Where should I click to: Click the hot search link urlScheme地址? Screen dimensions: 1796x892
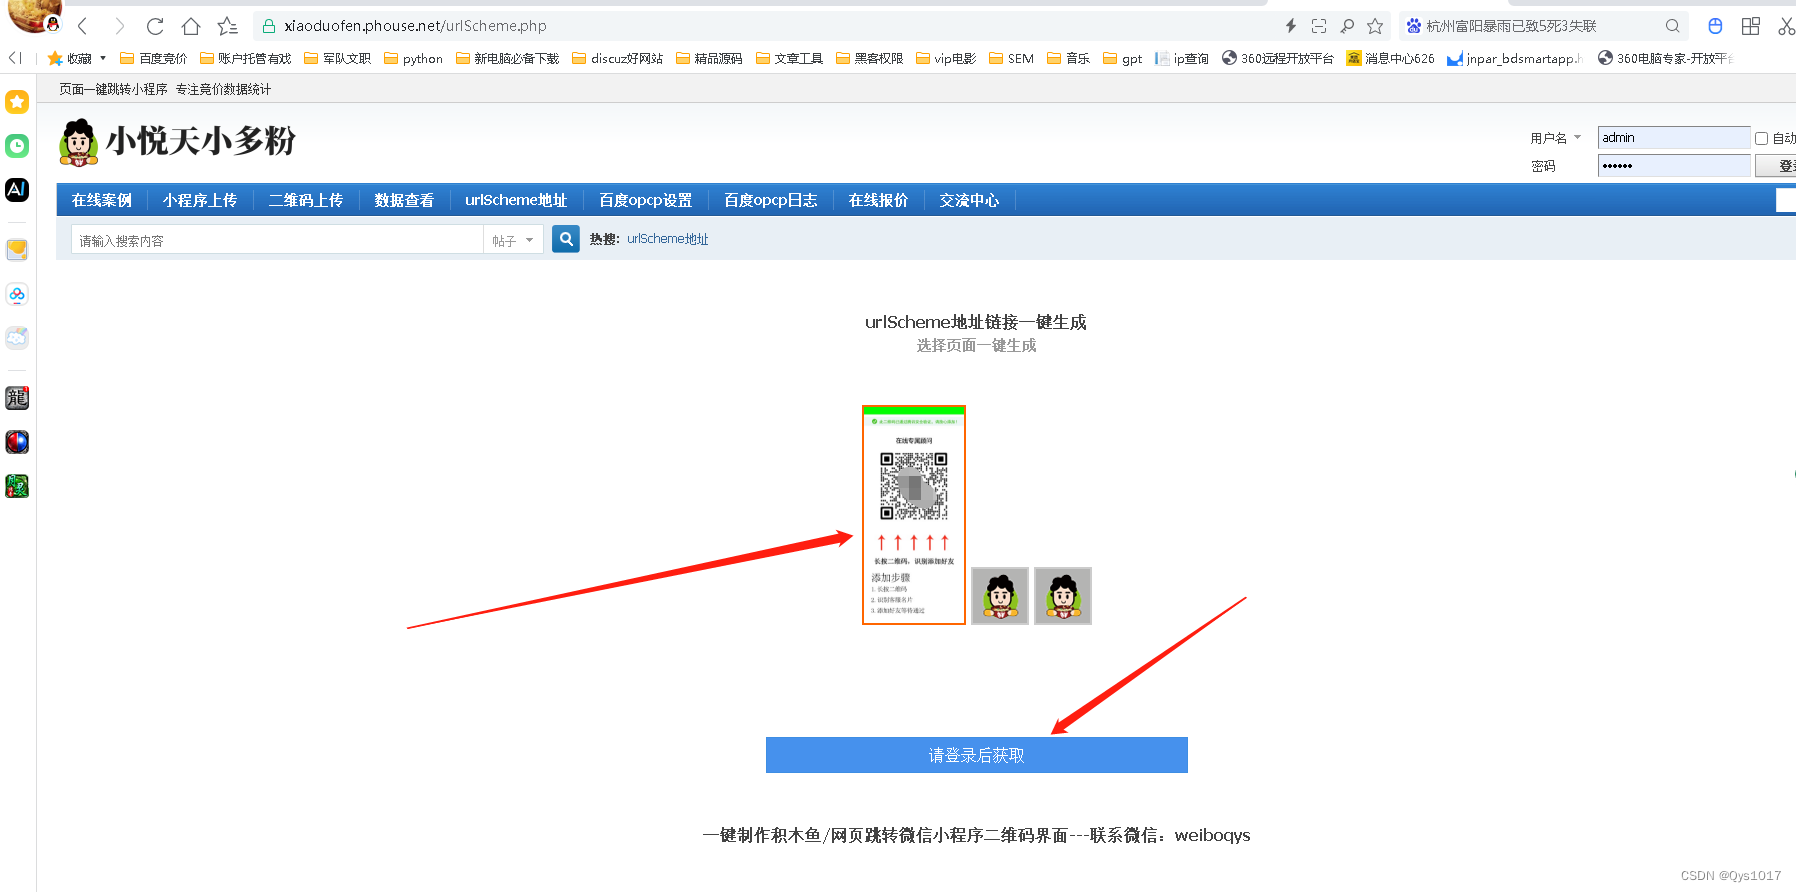coord(667,239)
